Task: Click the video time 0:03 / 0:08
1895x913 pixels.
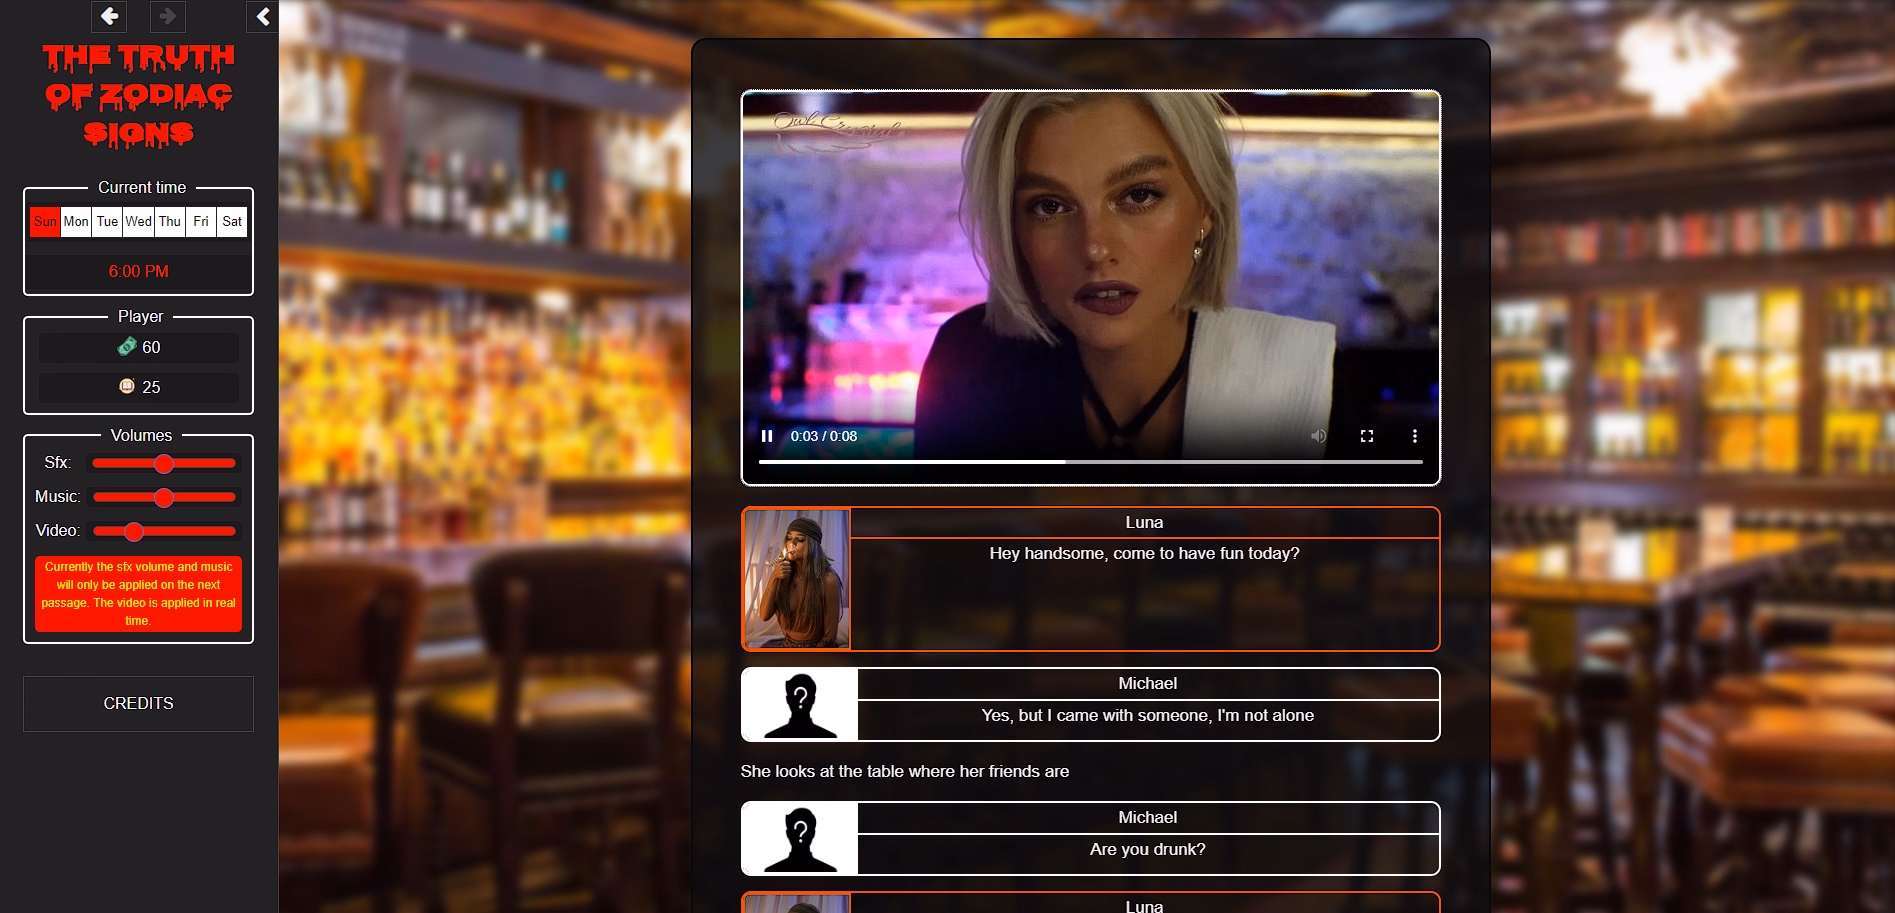Action: [x=823, y=436]
